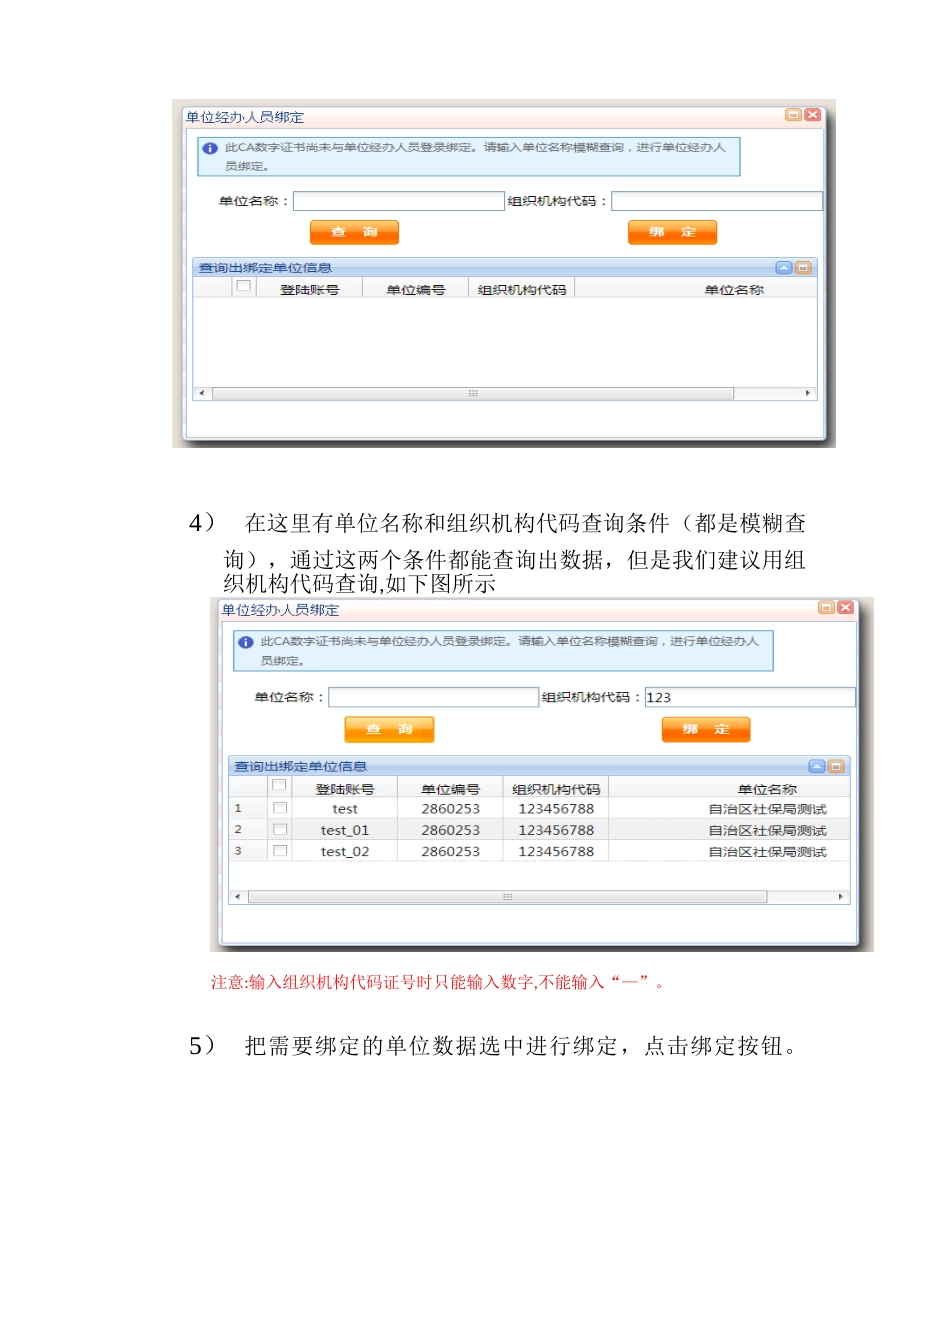Minimize the upper 单位经办人员绑定 dialog
Image resolution: width=950 pixels, height=1344 pixels.
pyautogui.click(x=794, y=115)
